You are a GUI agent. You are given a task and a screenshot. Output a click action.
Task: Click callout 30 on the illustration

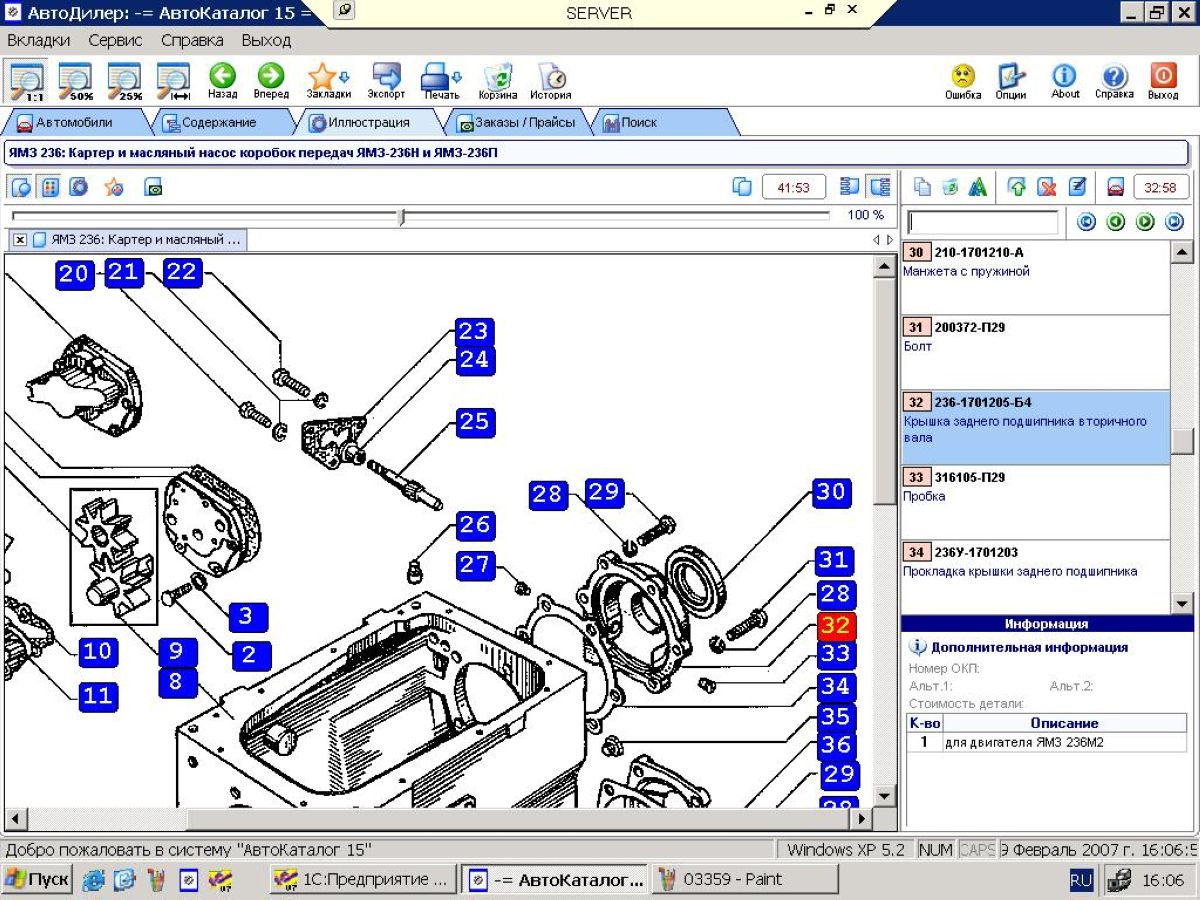coord(831,492)
